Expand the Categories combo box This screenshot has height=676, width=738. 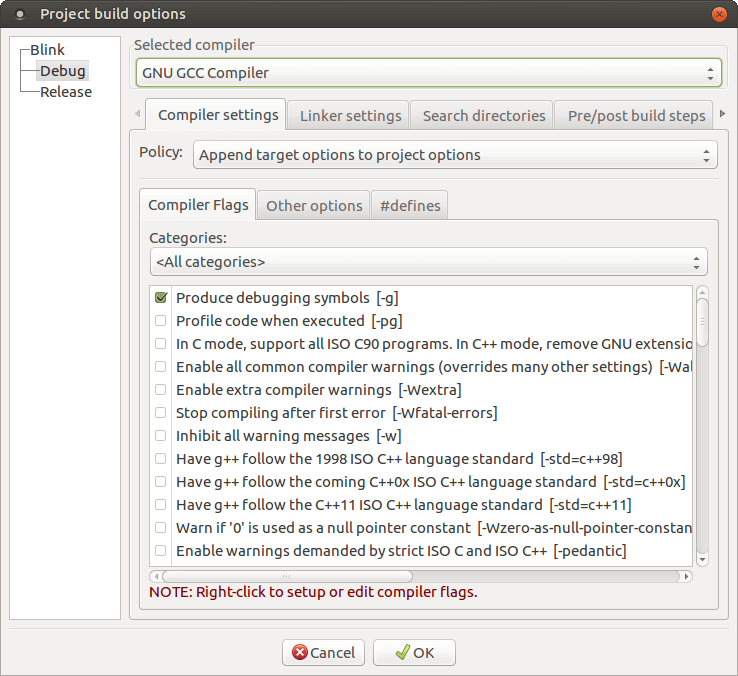pyautogui.click(x=428, y=262)
